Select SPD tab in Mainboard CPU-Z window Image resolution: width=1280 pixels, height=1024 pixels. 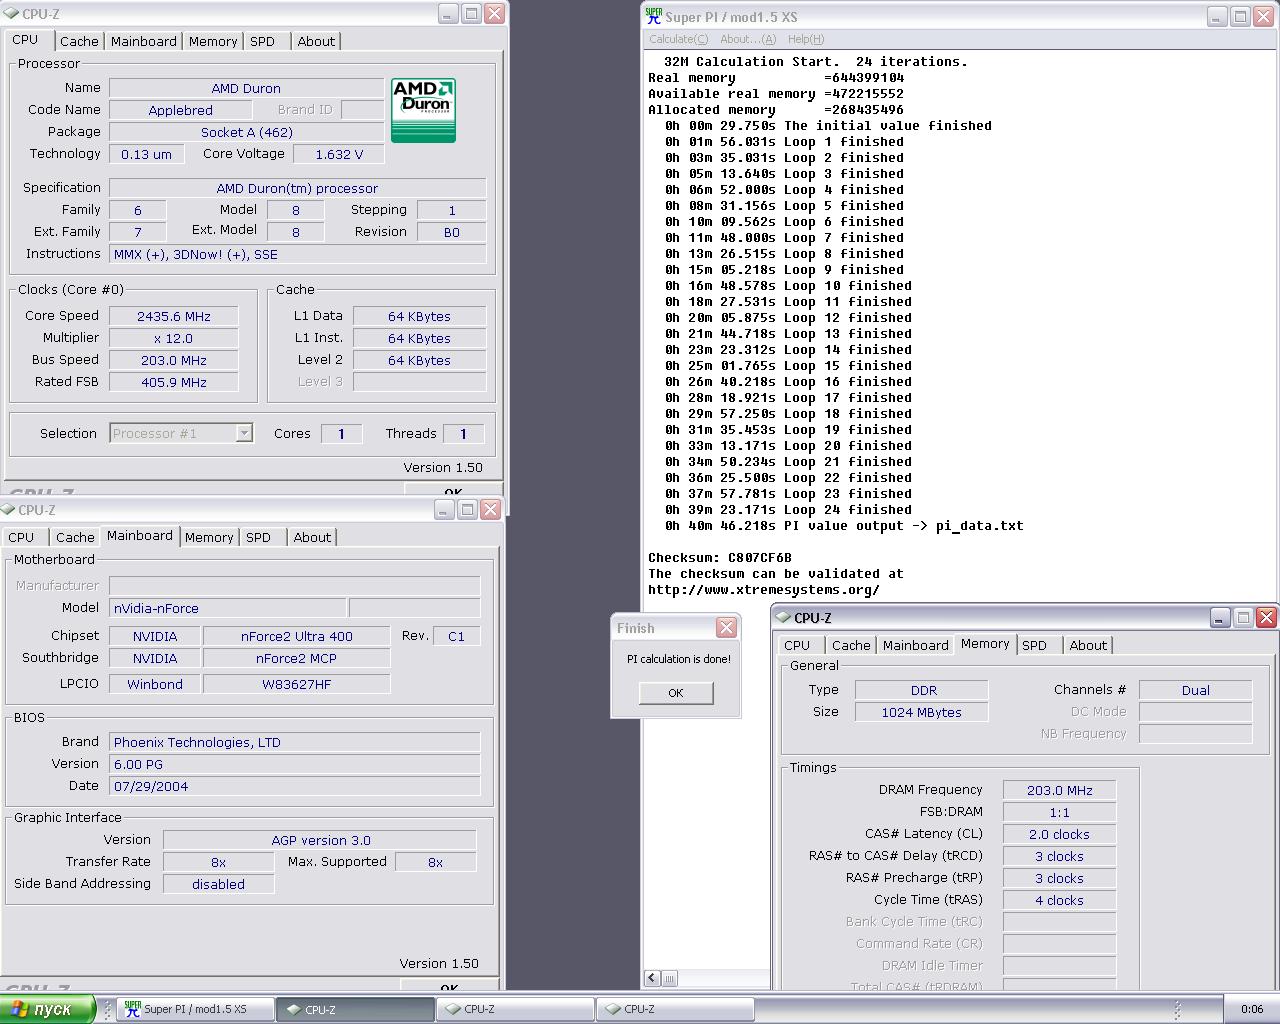(258, 537)
